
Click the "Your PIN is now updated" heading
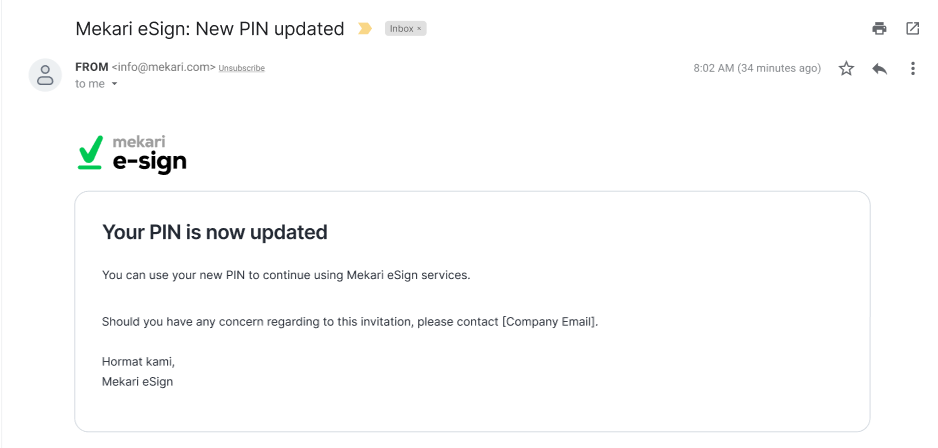tap(215, 233)
